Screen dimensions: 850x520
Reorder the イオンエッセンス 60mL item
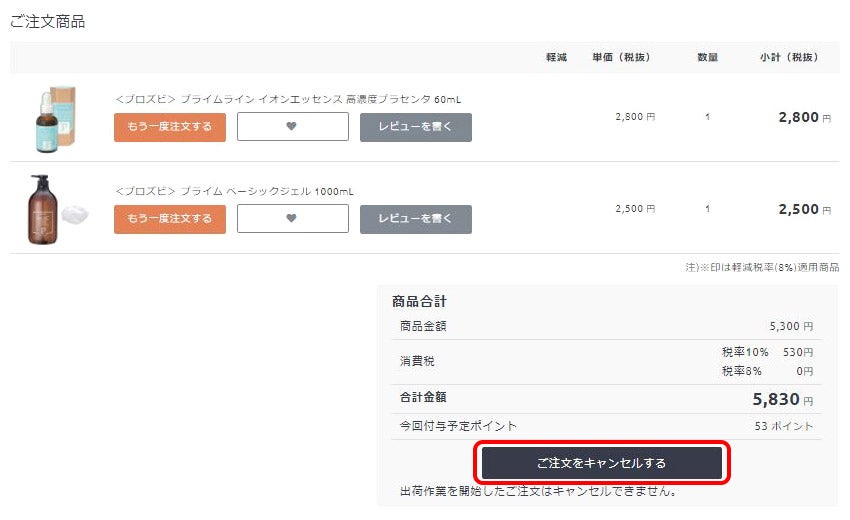[170, 127]
